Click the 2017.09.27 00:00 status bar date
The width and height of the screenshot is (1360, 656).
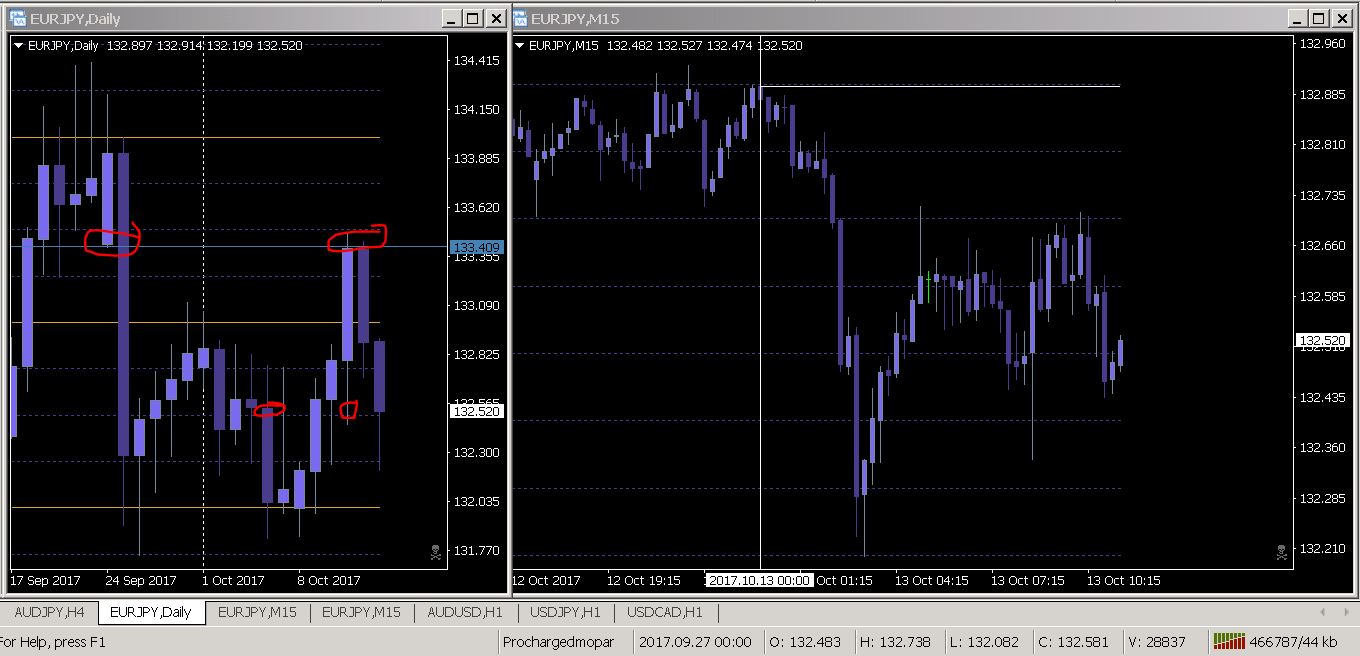pos(695,642)
